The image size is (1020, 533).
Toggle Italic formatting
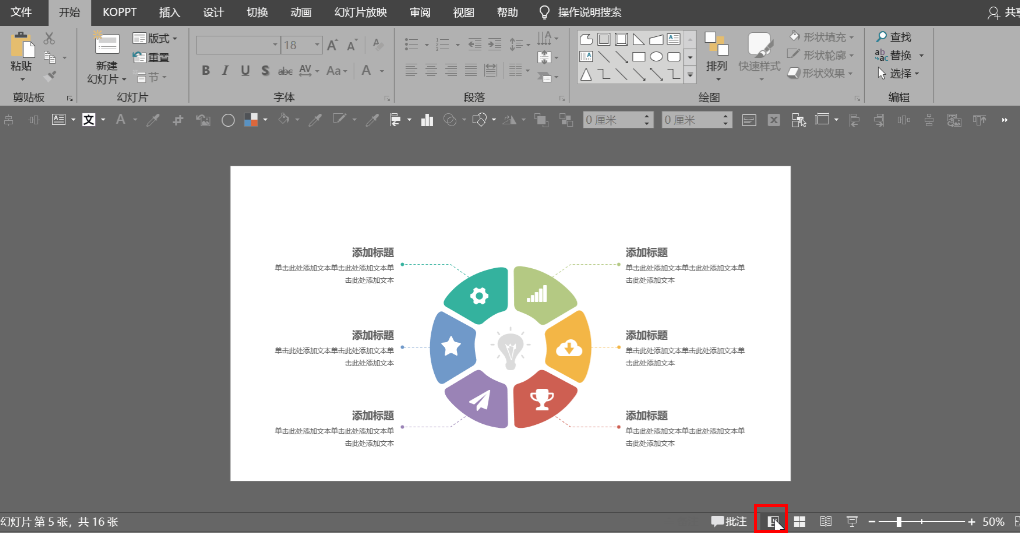coord(225,70)
